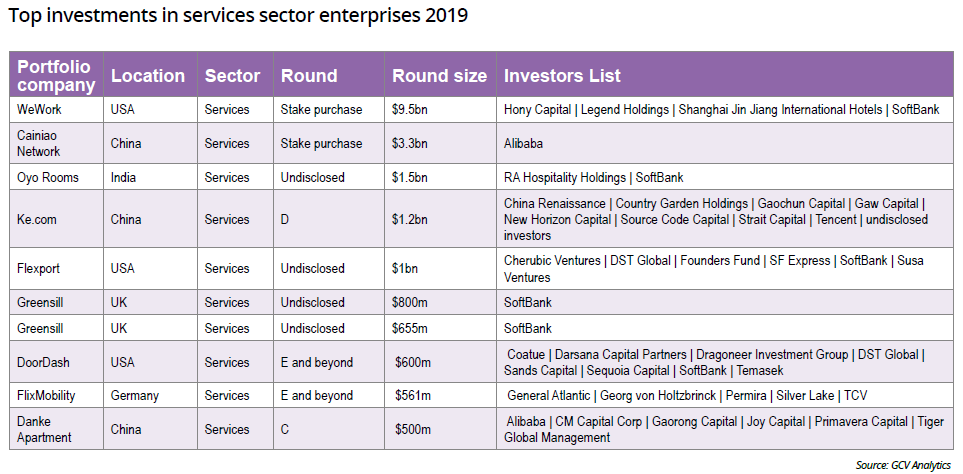Click the Flexport company cell
Image resolution: width=963 pixels, height=474 pixels.
click(42, 268)
